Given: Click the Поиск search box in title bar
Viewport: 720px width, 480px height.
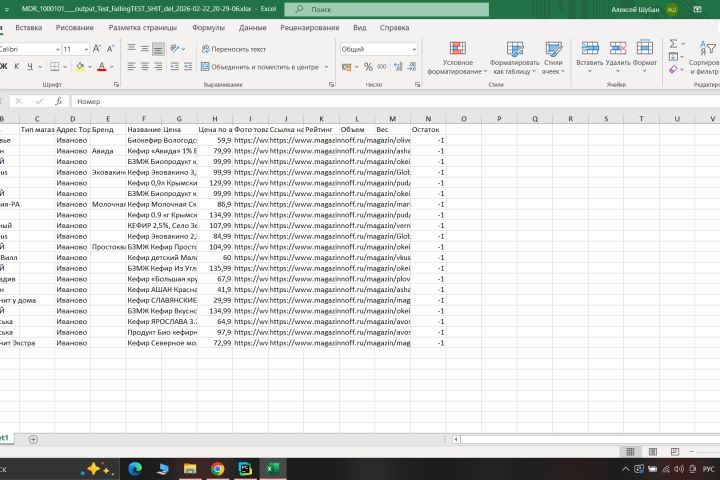Looking at the screenshot, I should coord(386,9).
